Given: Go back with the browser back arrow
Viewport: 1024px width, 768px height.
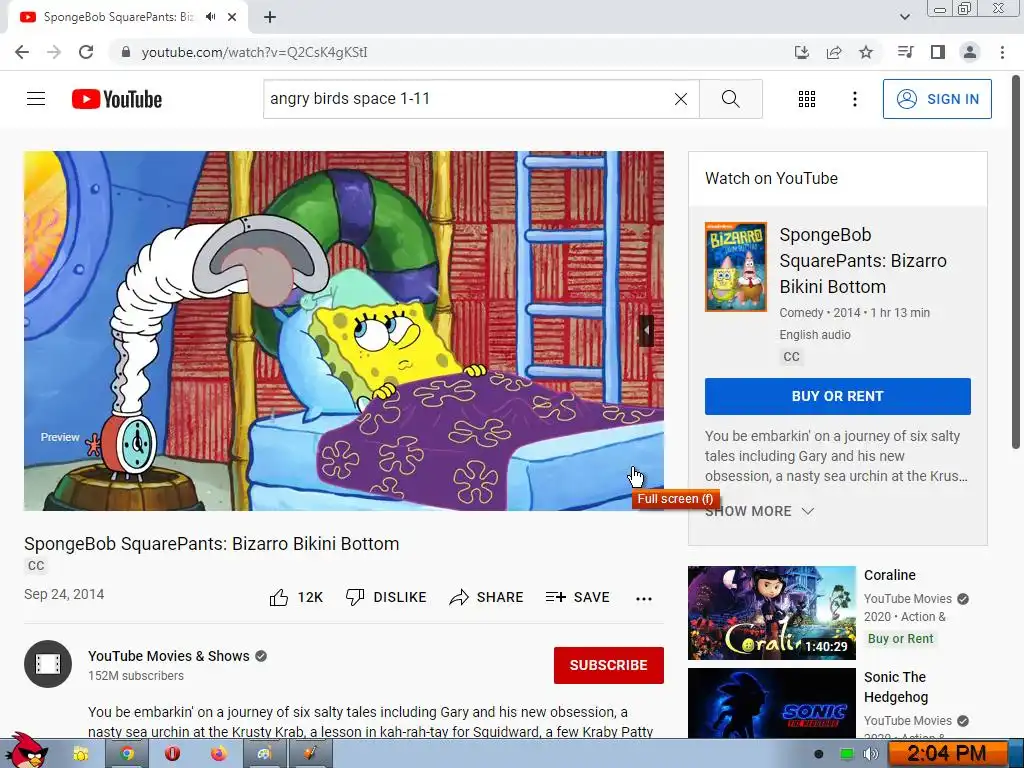Looking at the screenshot, I should pyautogui.click(x=22, y=52).
